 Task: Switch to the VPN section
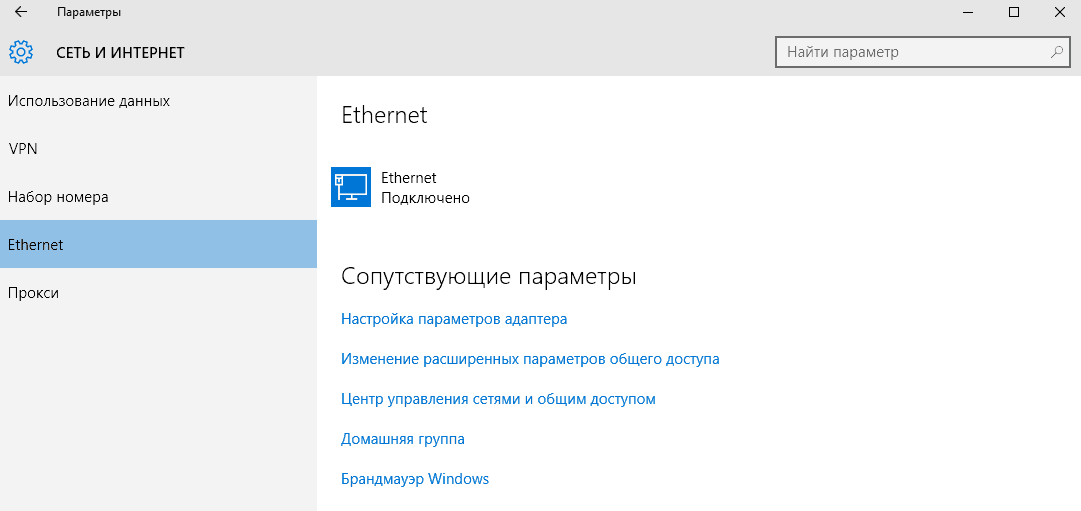point(23,149)
